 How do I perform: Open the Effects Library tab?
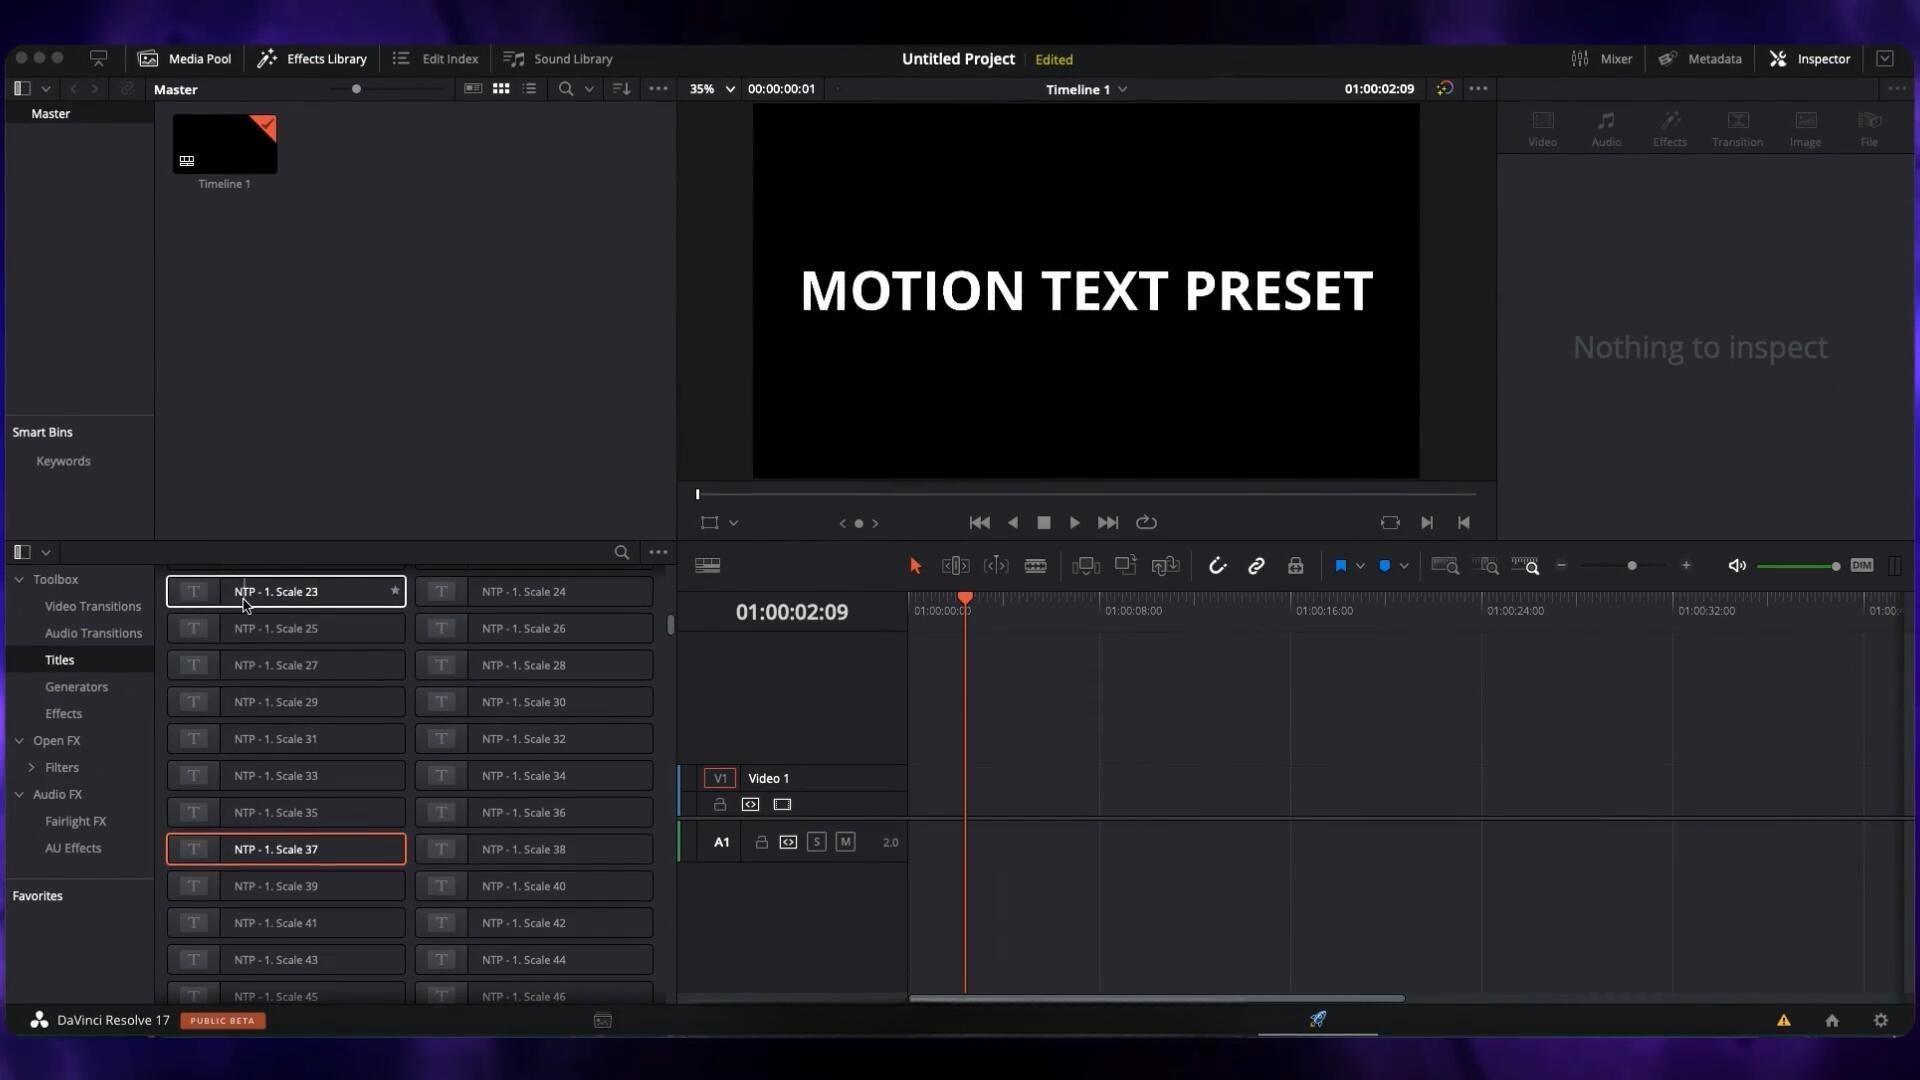coord(312,59)
